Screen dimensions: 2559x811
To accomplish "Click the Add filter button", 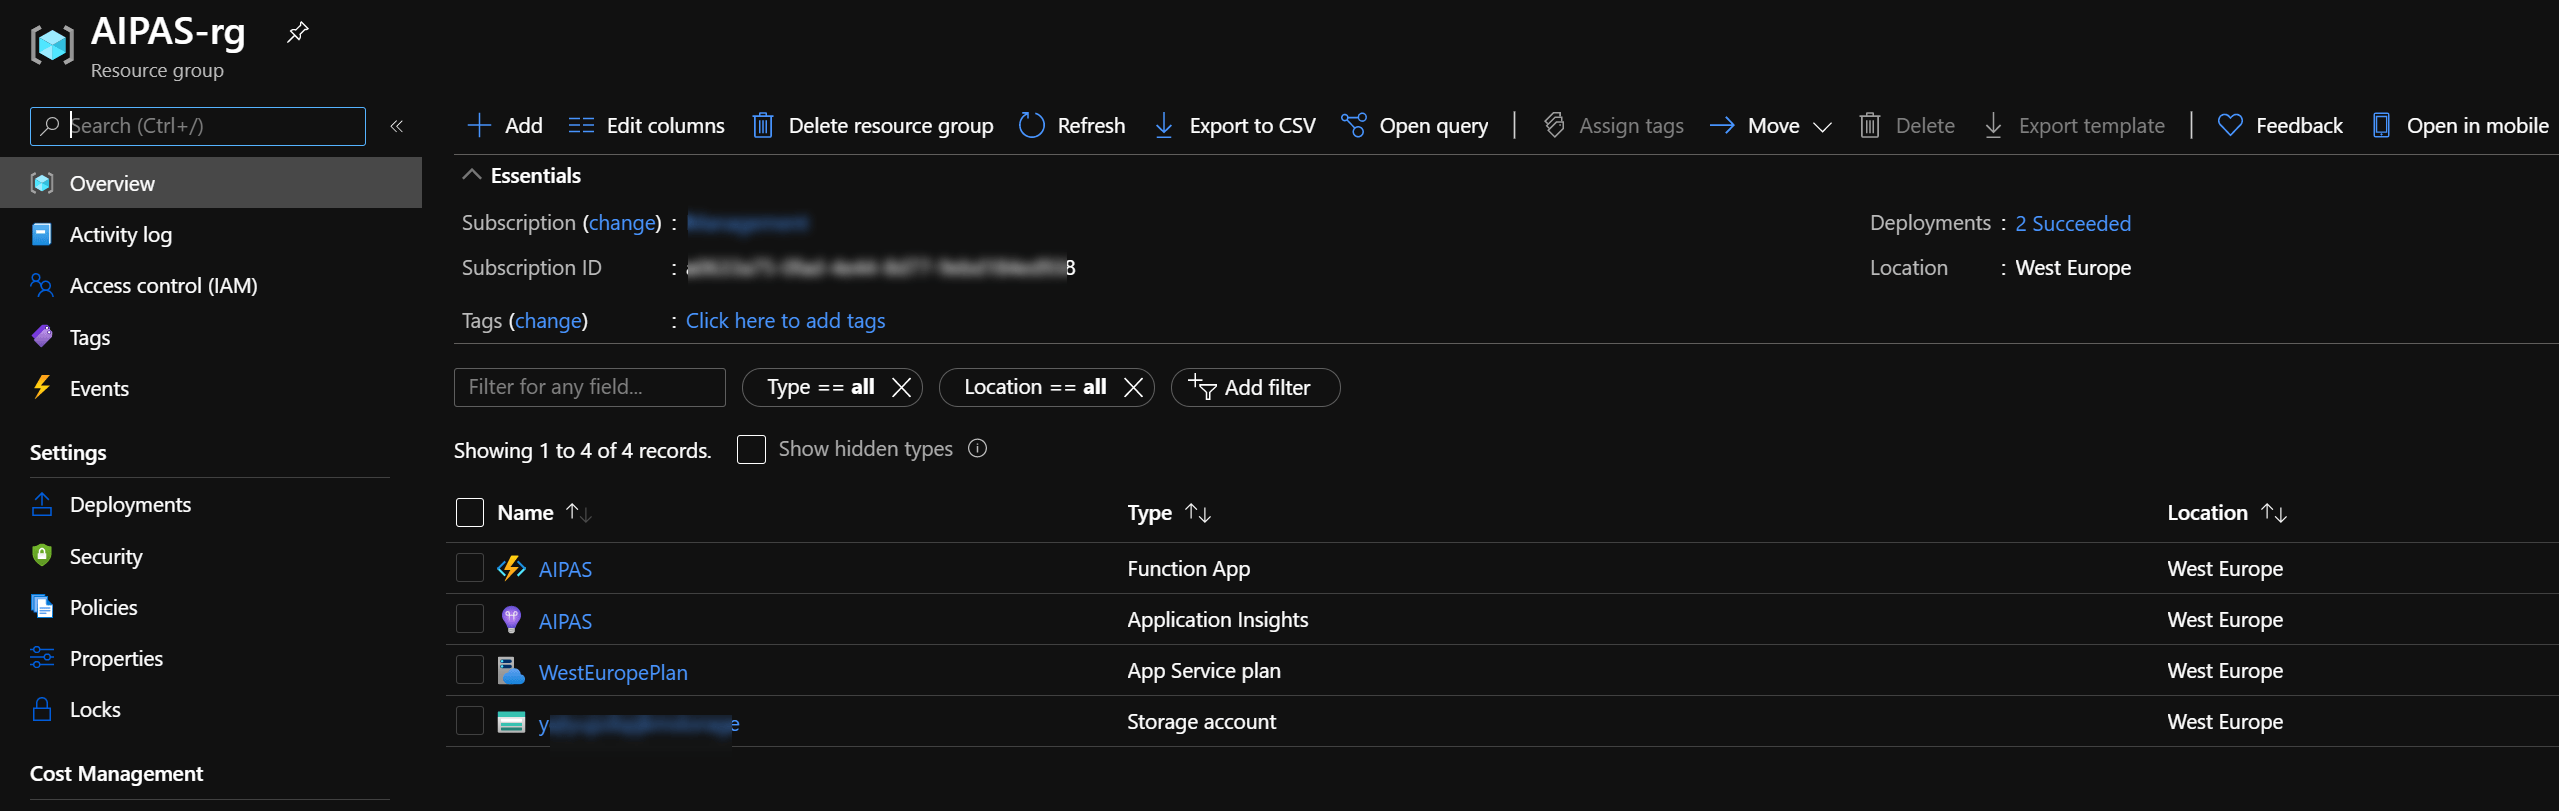I will click(1255, 388).
